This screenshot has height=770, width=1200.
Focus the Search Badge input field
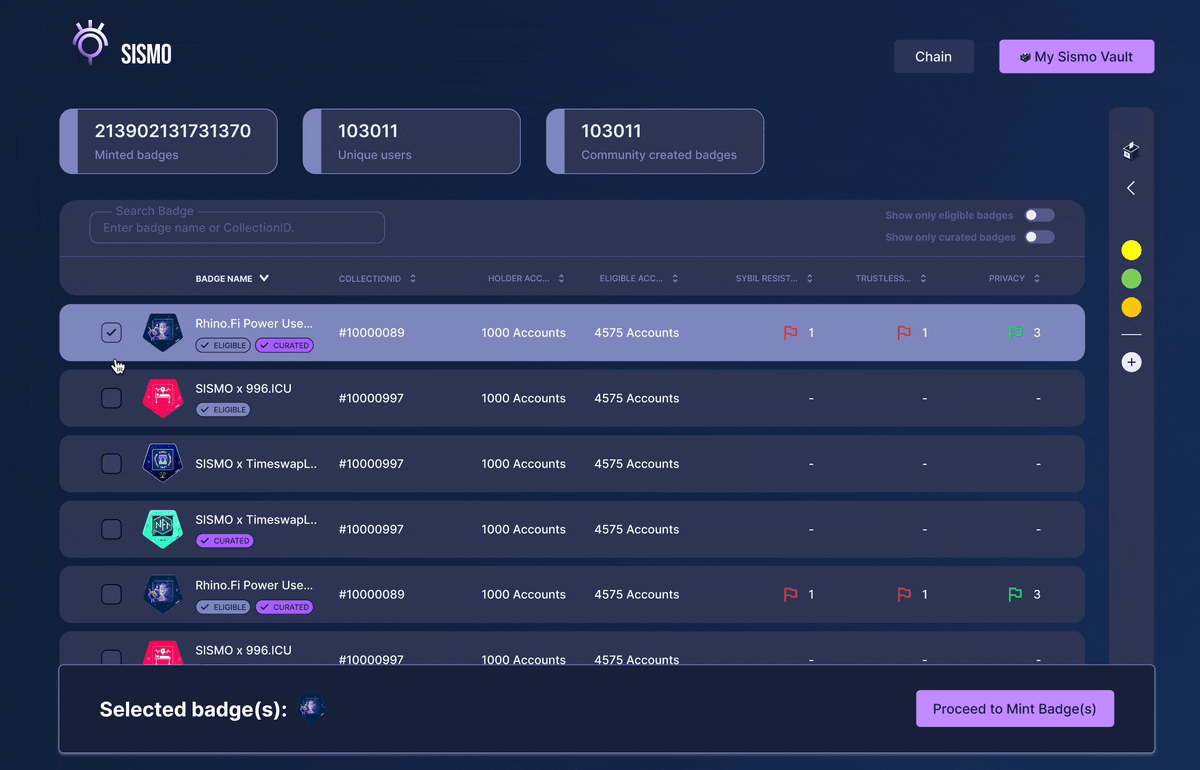[237, 227]
